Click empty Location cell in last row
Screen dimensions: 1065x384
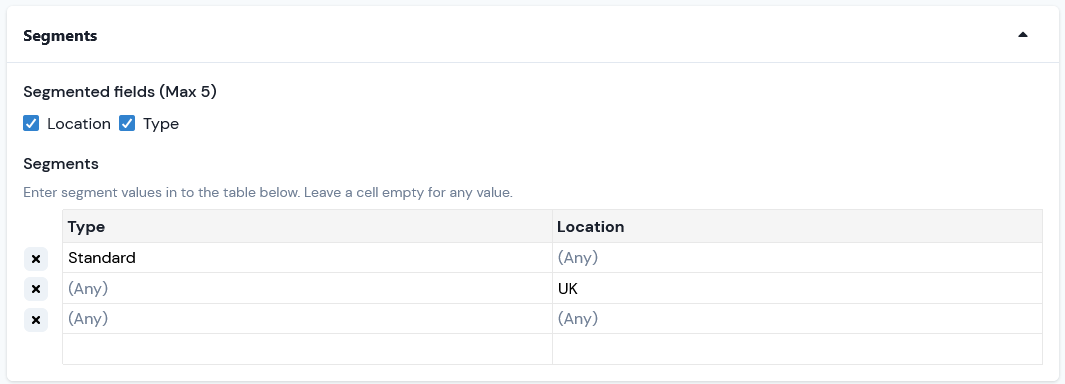(x=797, y=349)
